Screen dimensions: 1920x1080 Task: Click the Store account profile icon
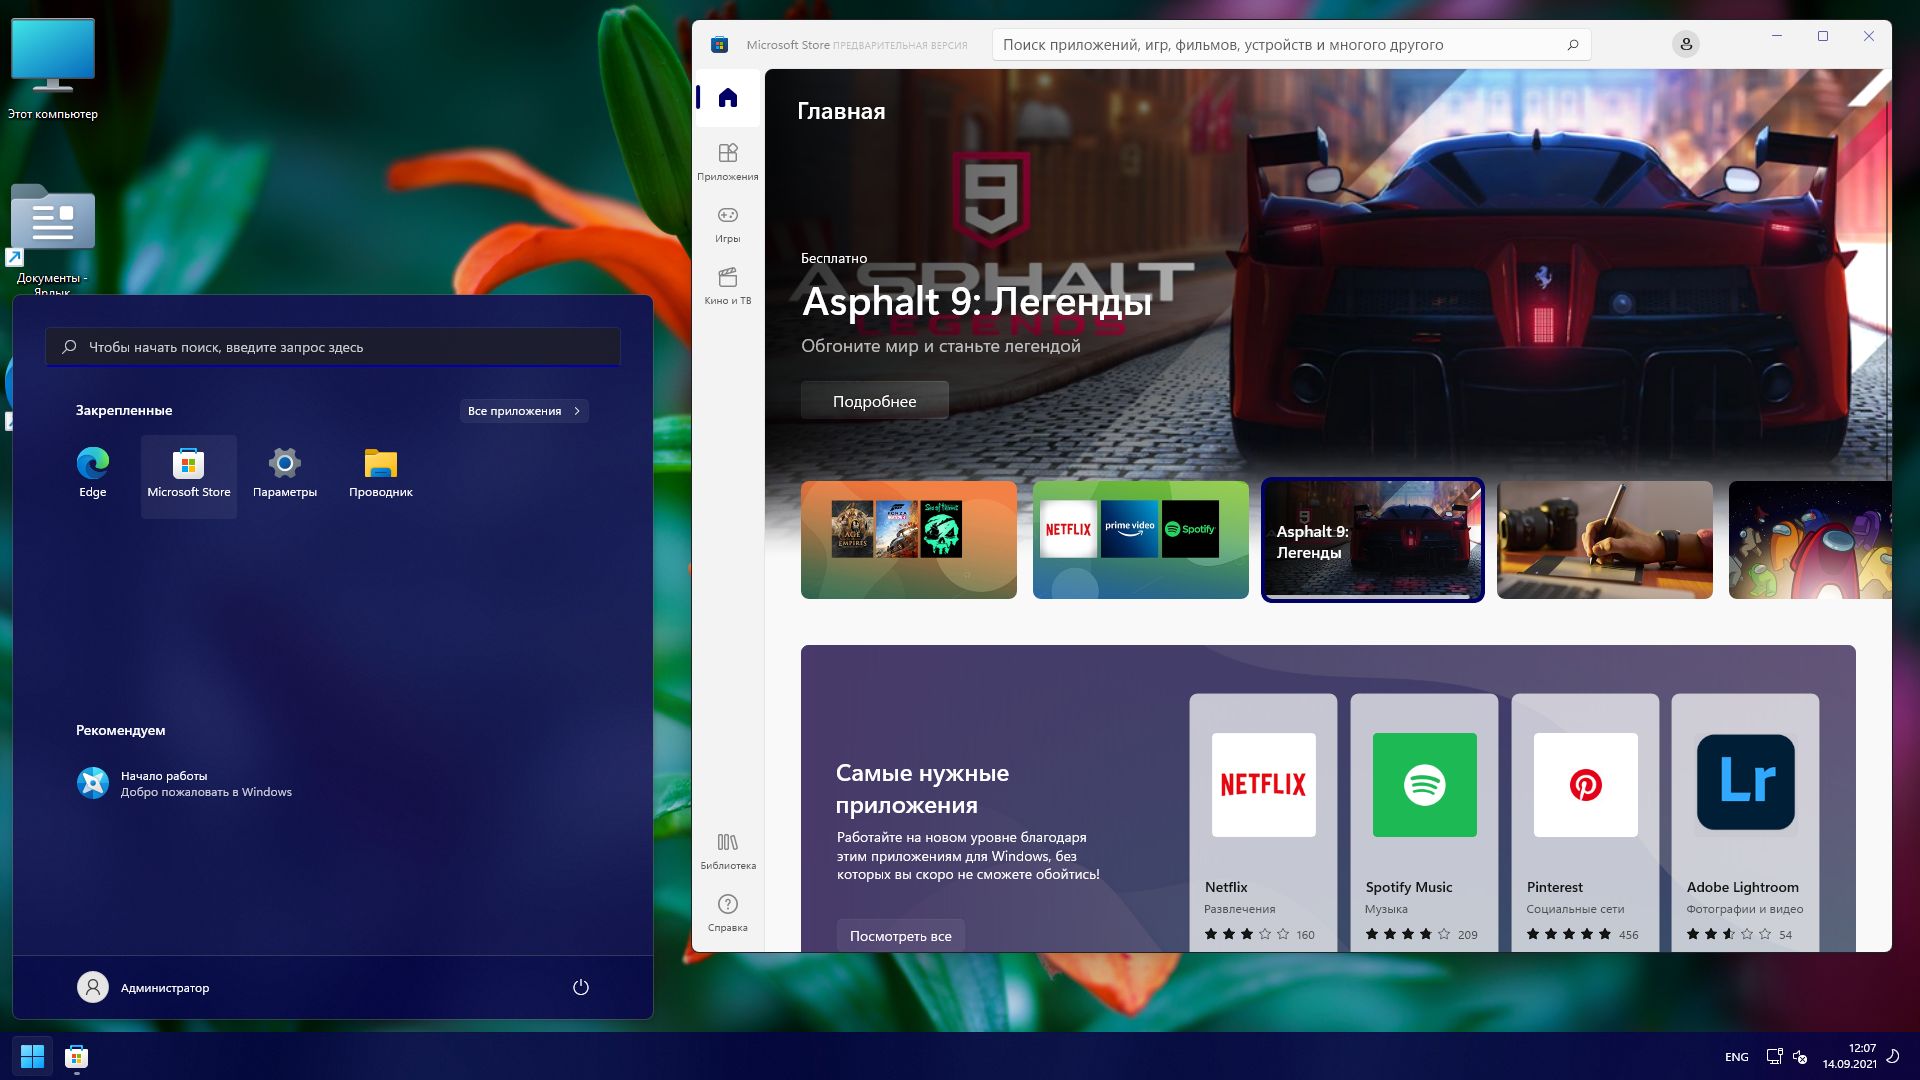tap(1685, 44)
